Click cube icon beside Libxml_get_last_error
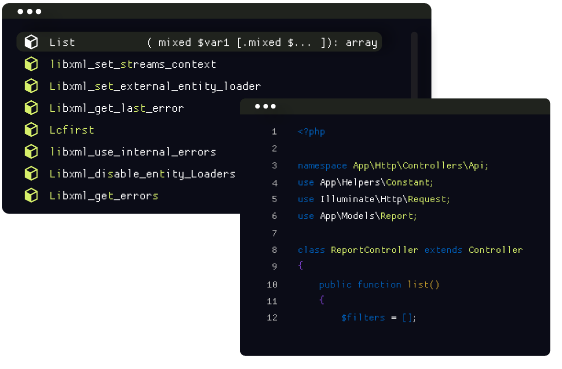Screen dimensions: 562x369 pyautogui.click(x=32, y=108)
